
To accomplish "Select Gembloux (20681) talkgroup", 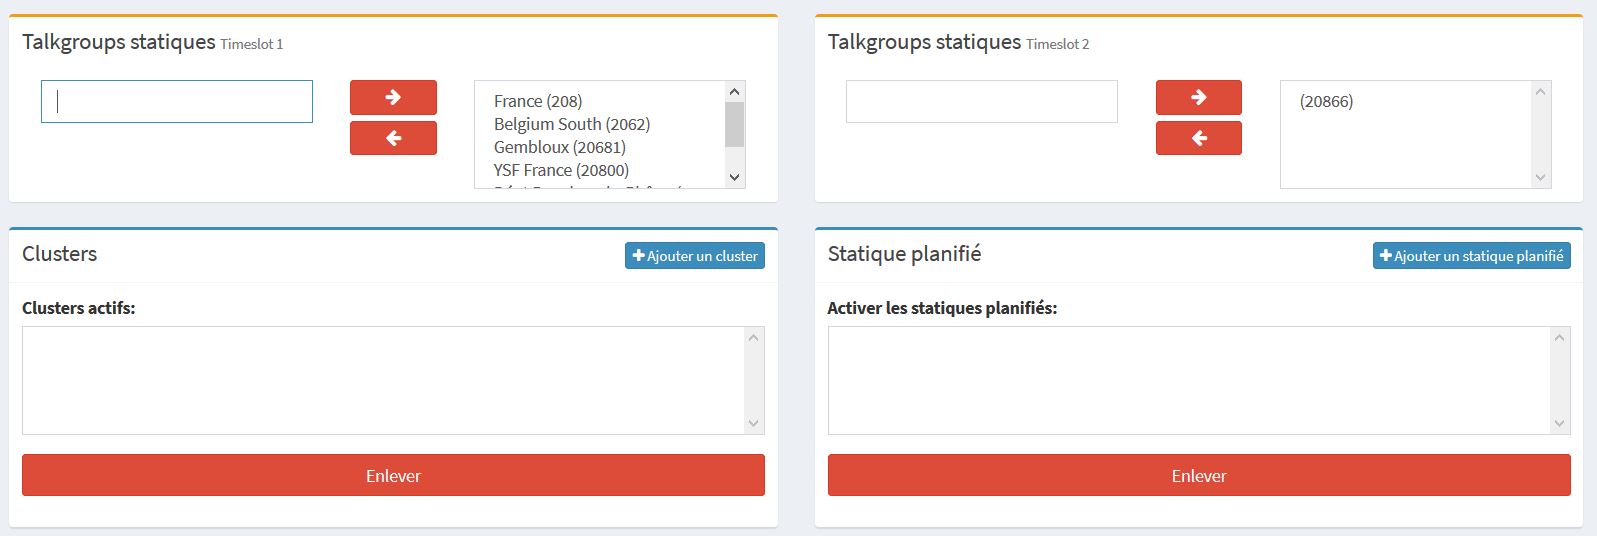I will pyautogui.click(x=560, y=147).
